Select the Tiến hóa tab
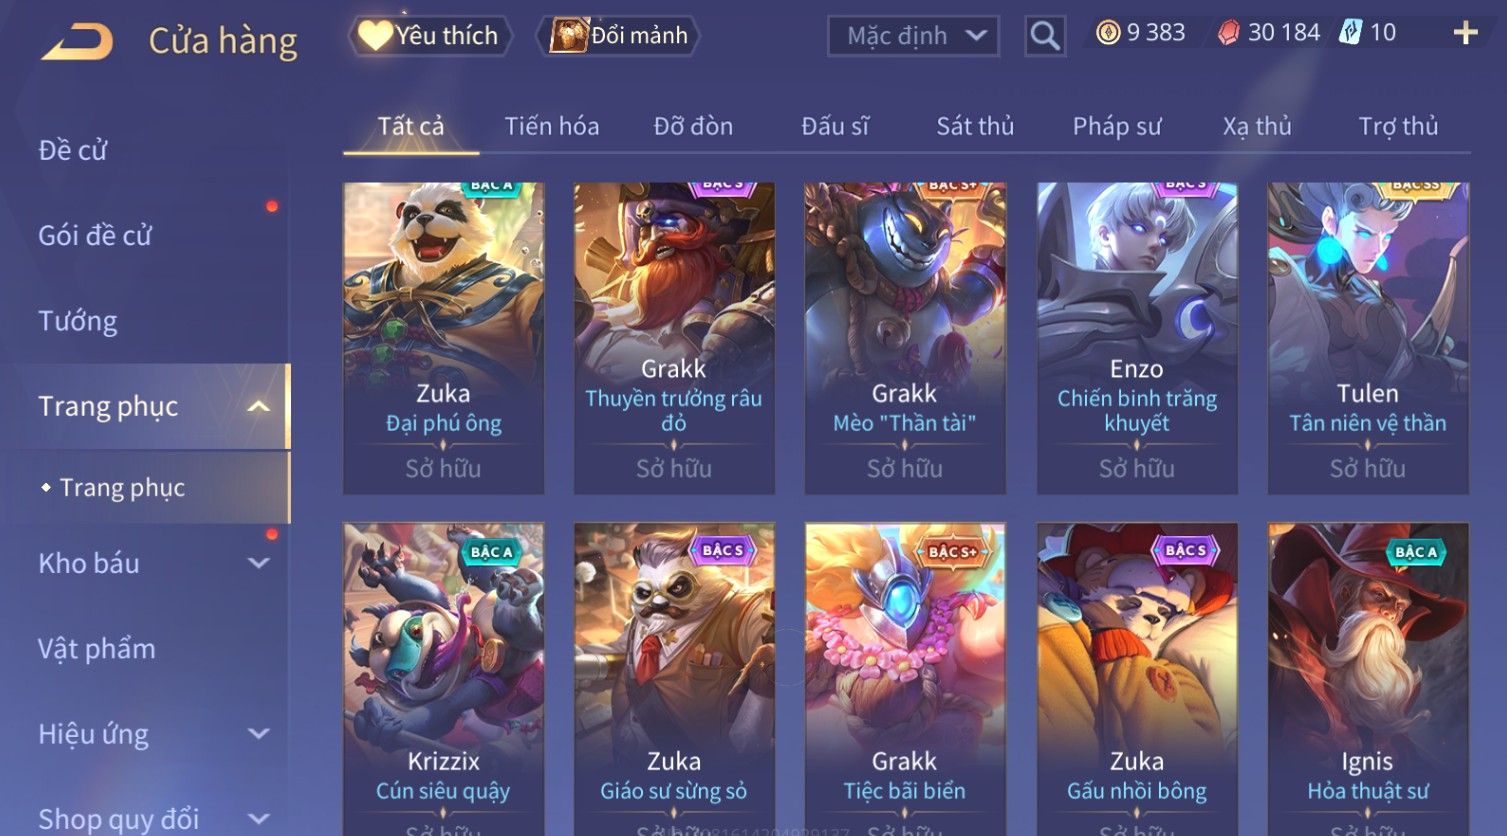 pos(552,126)
